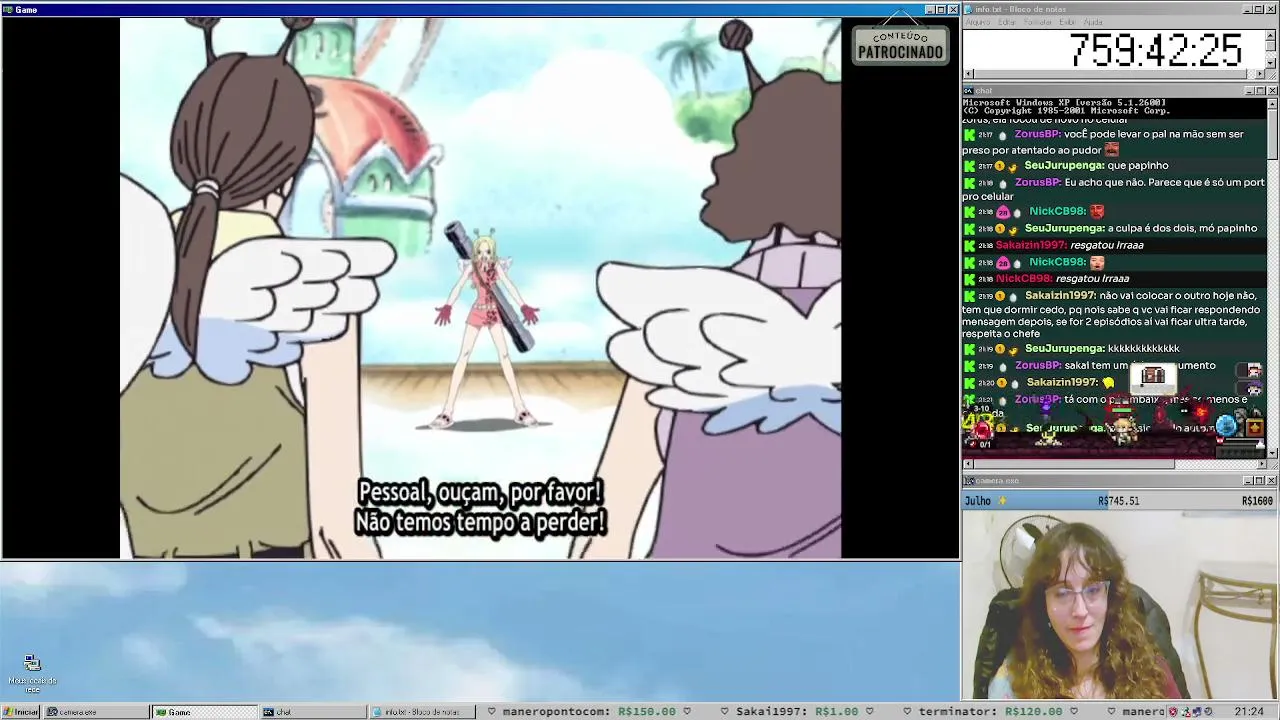Click the Sakai1997 R$1.00 ticker entry
The width and height of the screenshot is (1280, 720).
(x=797, y=712)
